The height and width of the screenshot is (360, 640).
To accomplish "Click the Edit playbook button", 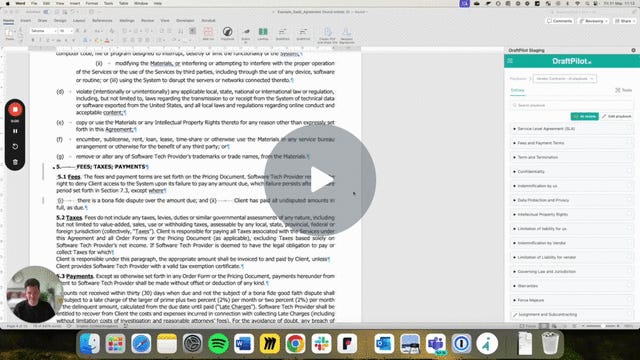I will point(617,116).
